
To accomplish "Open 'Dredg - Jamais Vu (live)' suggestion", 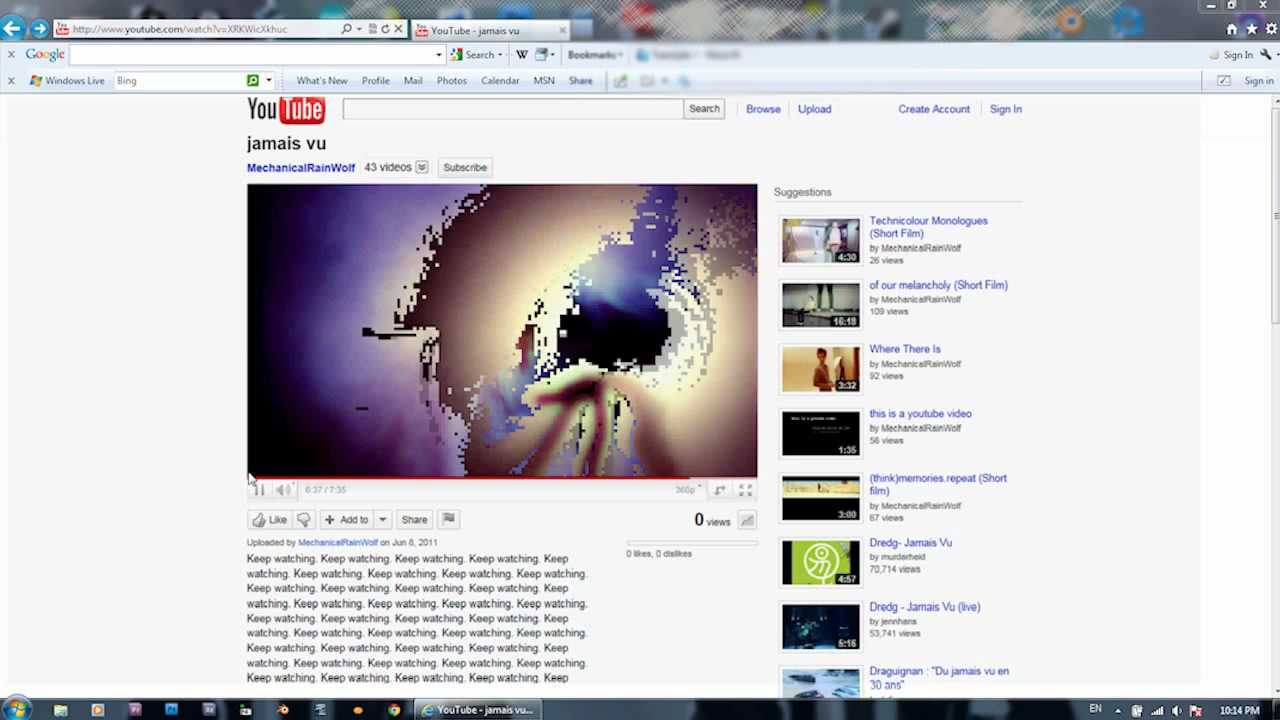I will (924, 607).
